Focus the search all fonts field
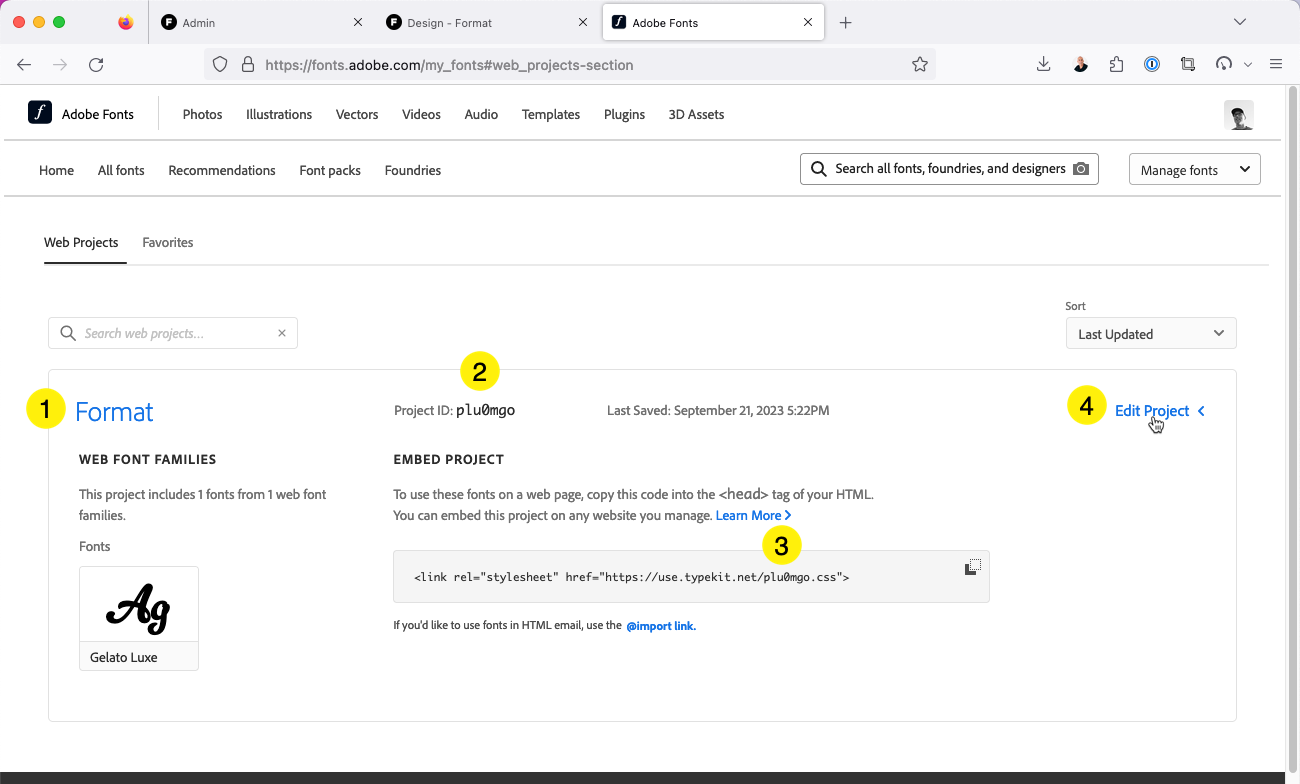 949,169
